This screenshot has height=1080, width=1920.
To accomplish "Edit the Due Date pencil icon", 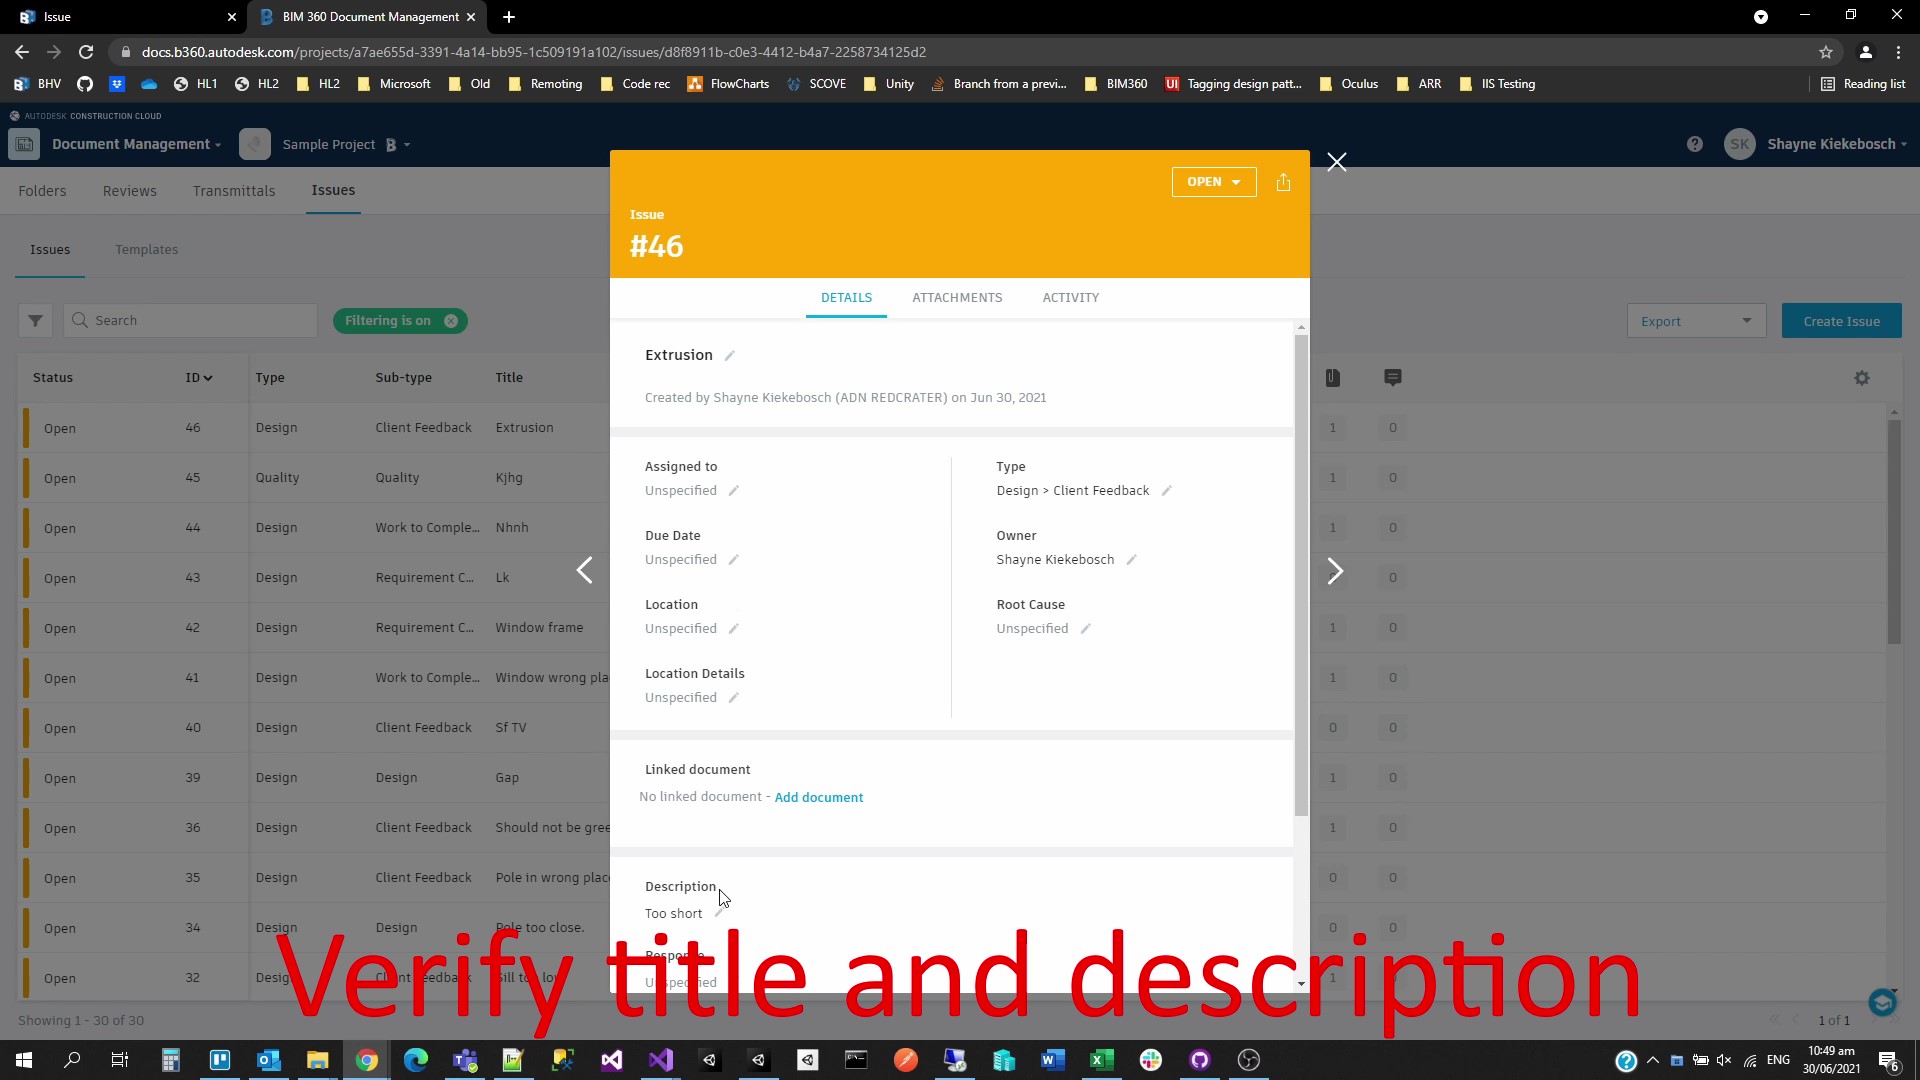I will (x=733, y=560).
